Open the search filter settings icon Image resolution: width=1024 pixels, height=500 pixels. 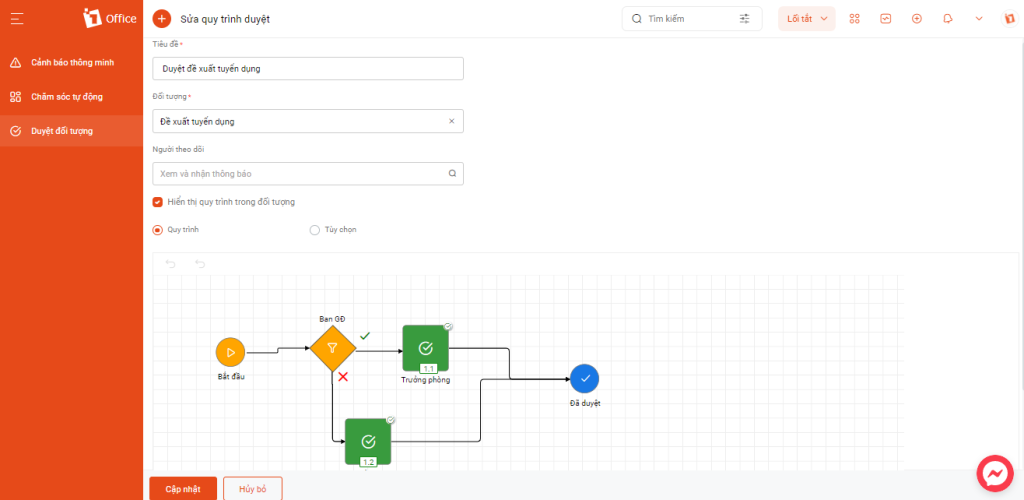click(x=745, y=18)
